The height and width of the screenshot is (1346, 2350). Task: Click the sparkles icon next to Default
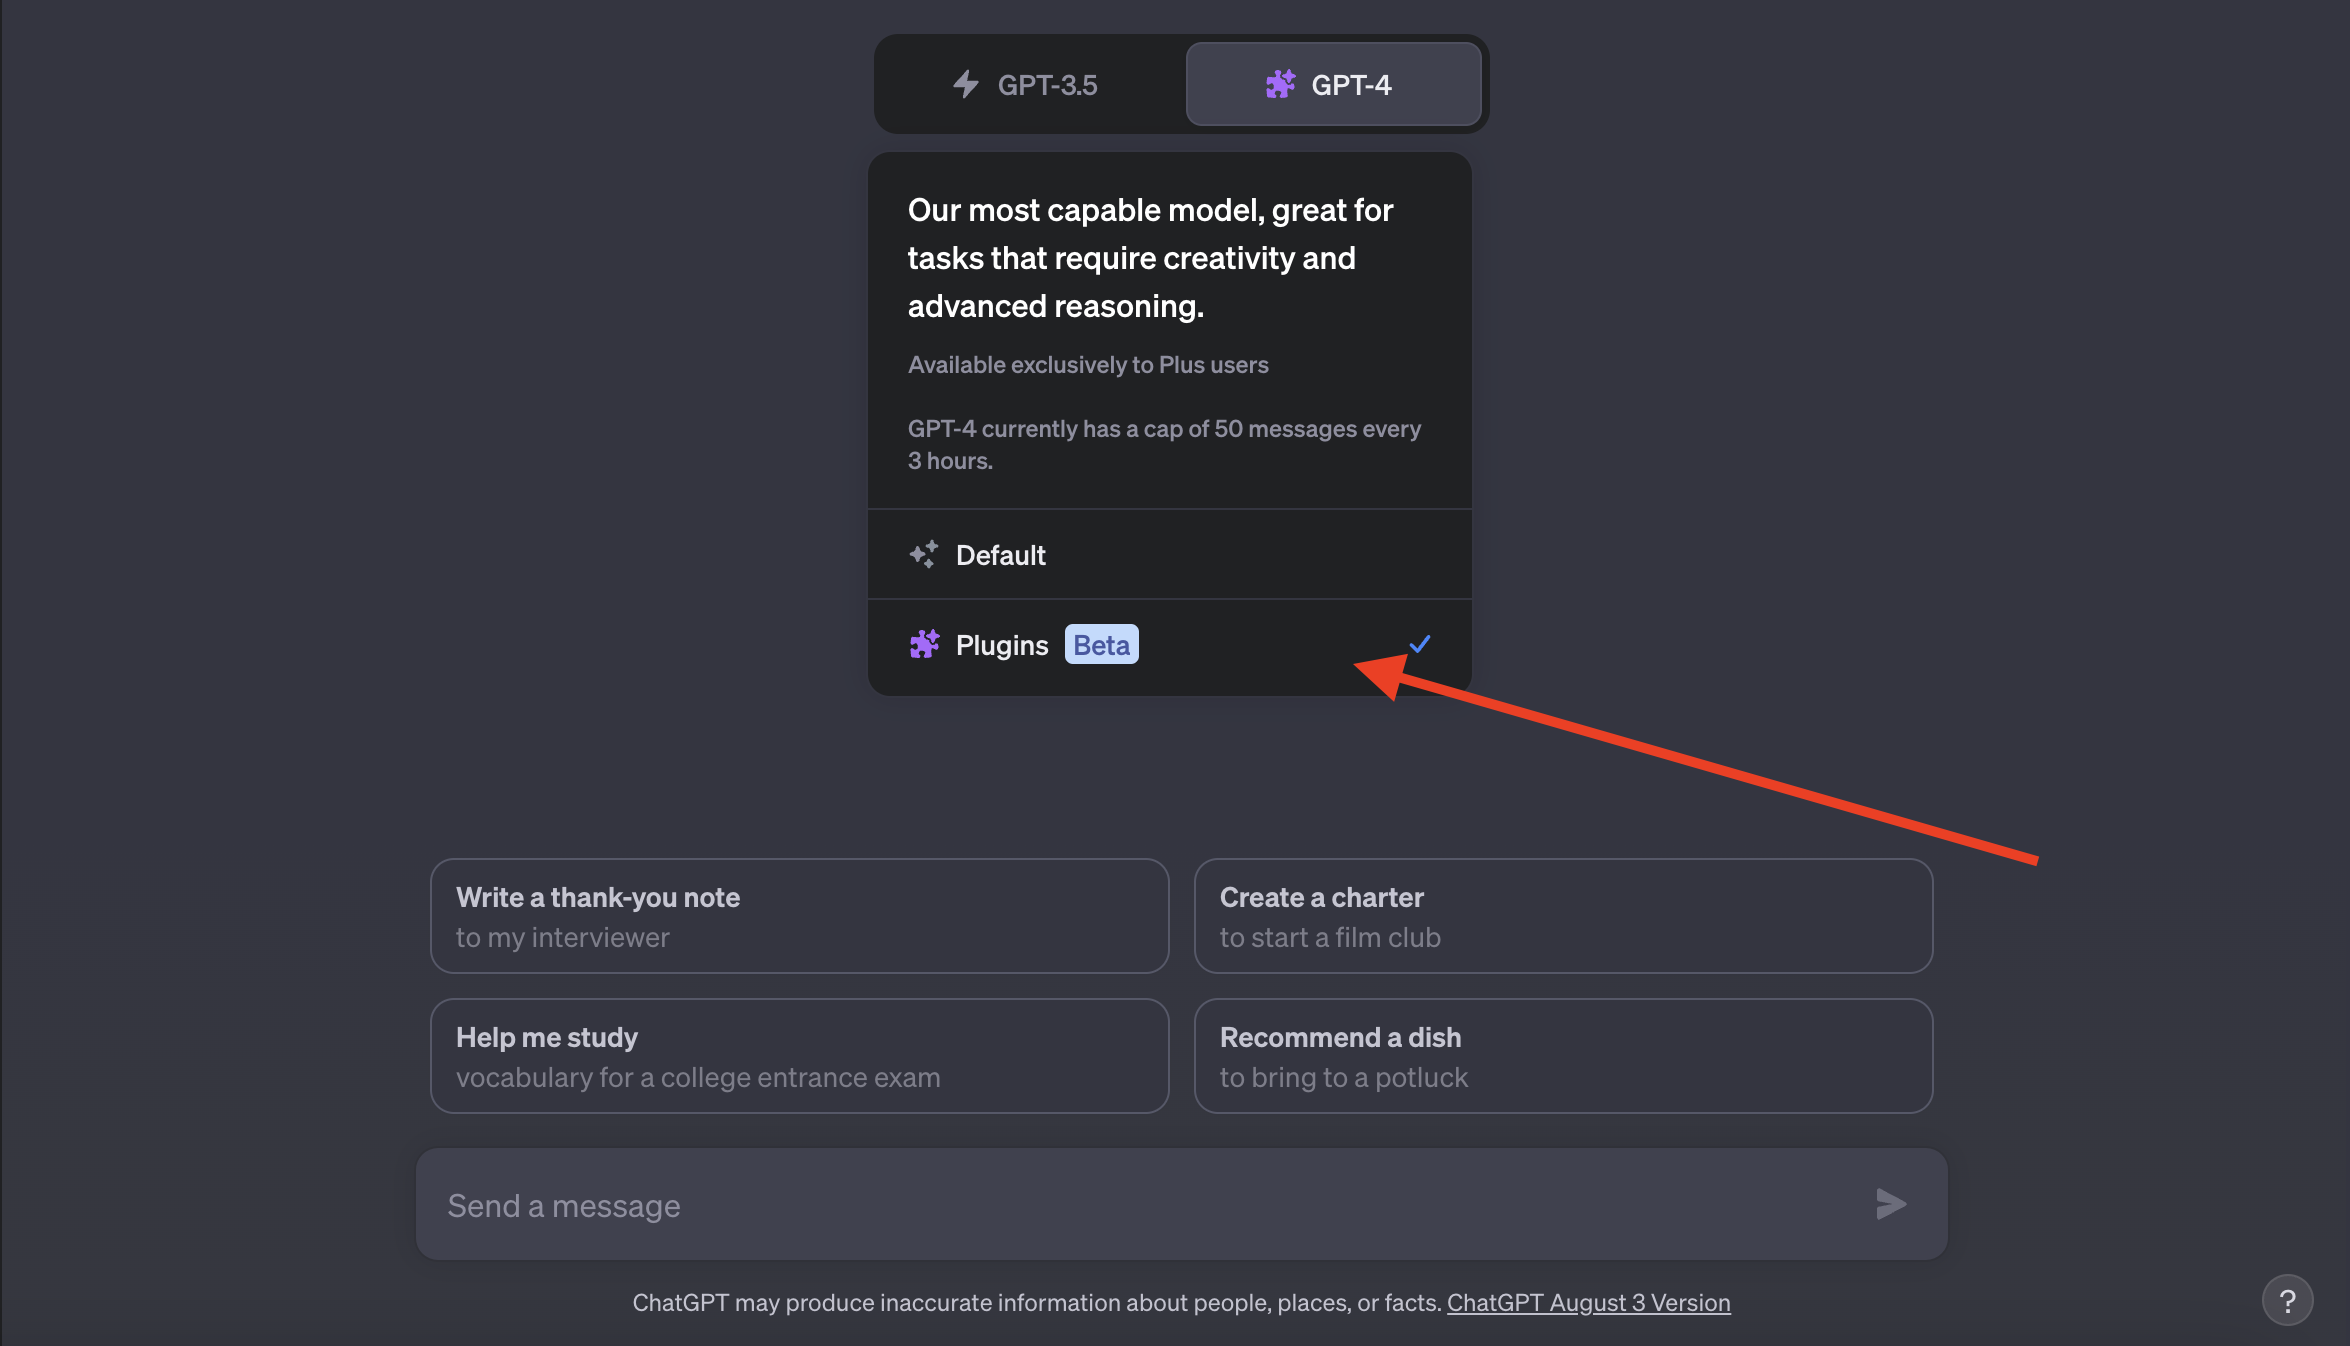(924, 555)
